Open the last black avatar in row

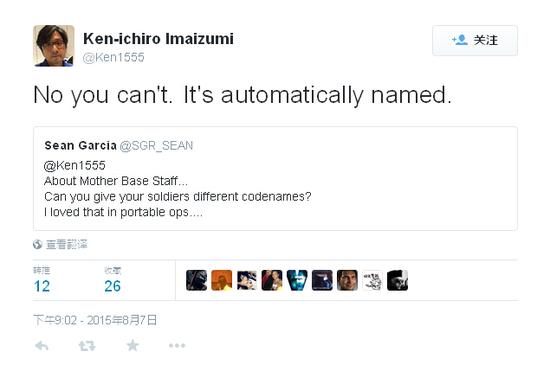pos(397,280)
